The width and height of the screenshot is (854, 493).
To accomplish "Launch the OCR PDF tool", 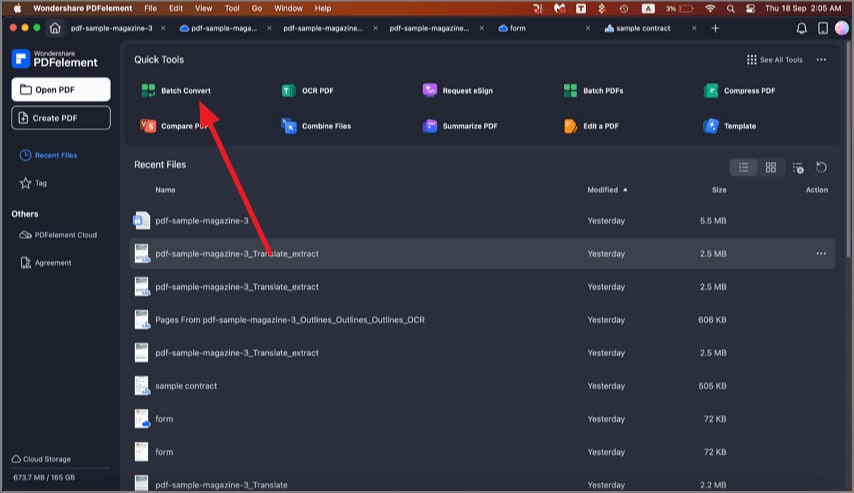I will click(x=307, y=90).
